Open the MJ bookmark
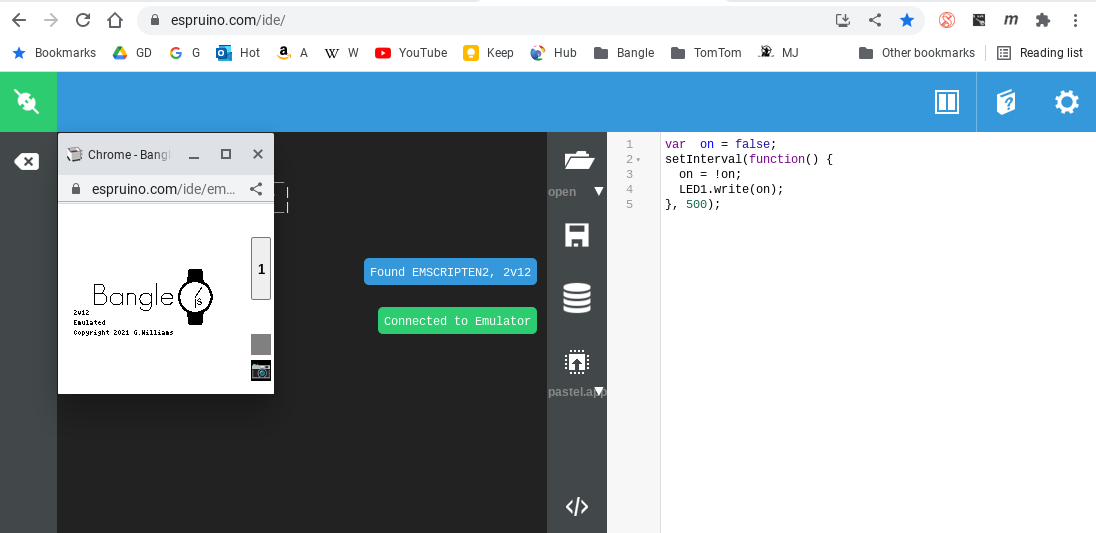 click(x=779, y=53)
